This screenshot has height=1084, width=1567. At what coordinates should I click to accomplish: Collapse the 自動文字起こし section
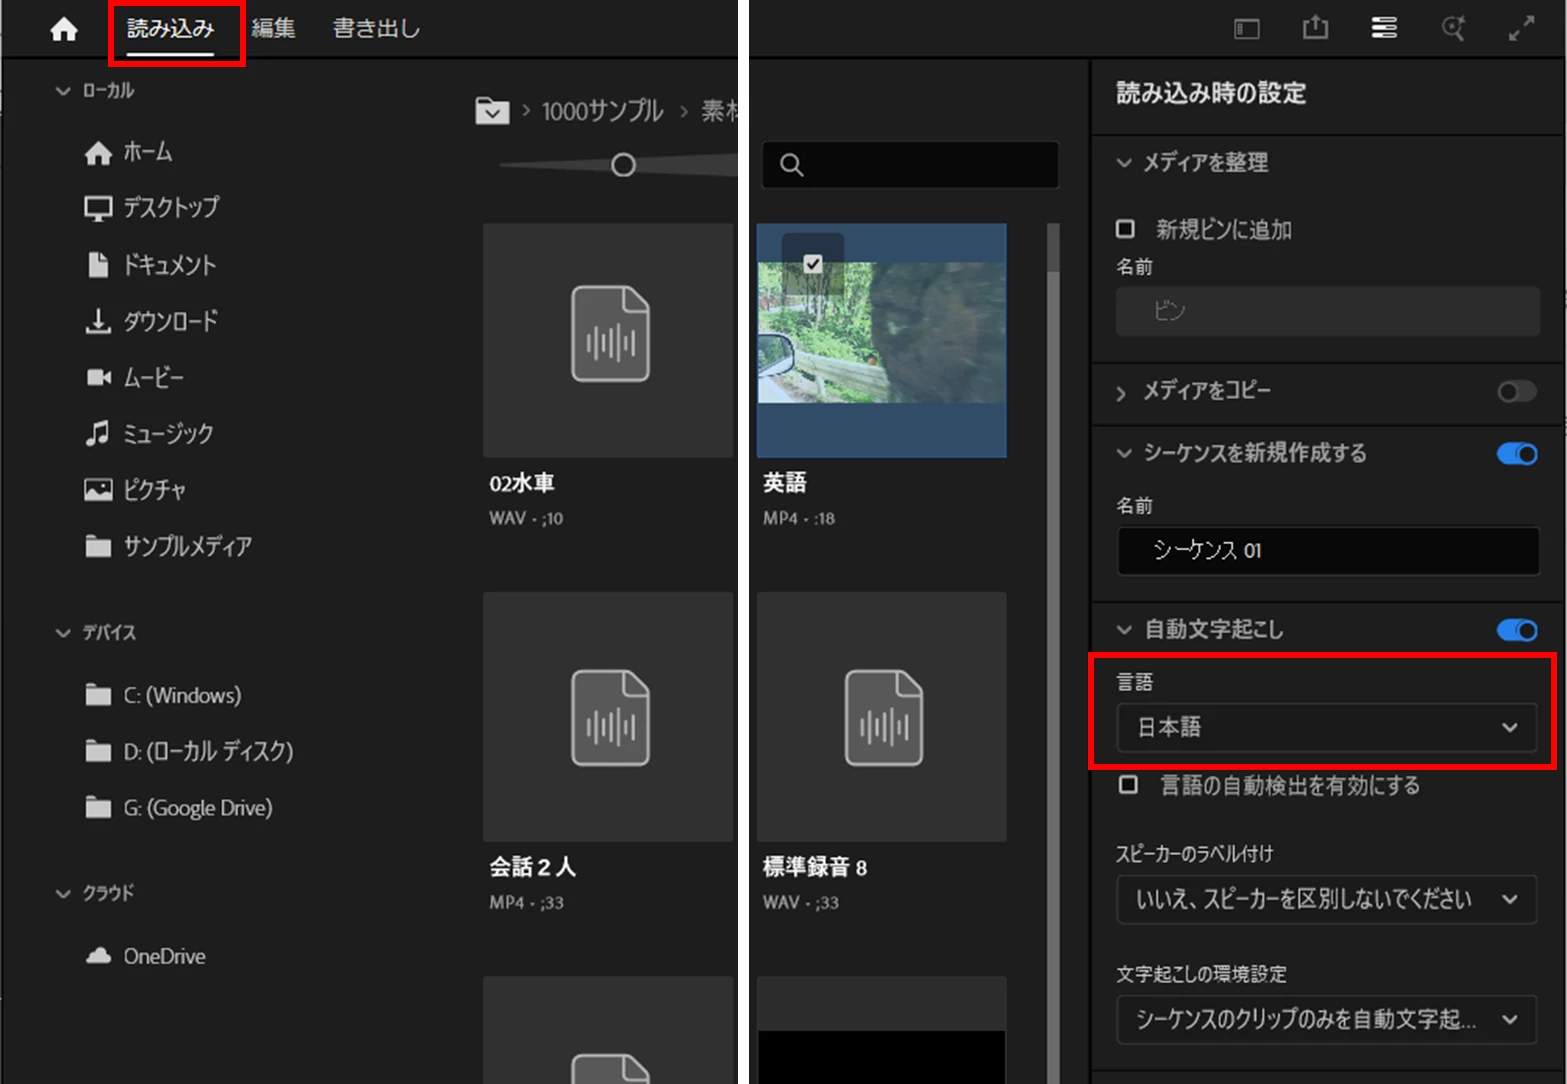pos(1124,630)
